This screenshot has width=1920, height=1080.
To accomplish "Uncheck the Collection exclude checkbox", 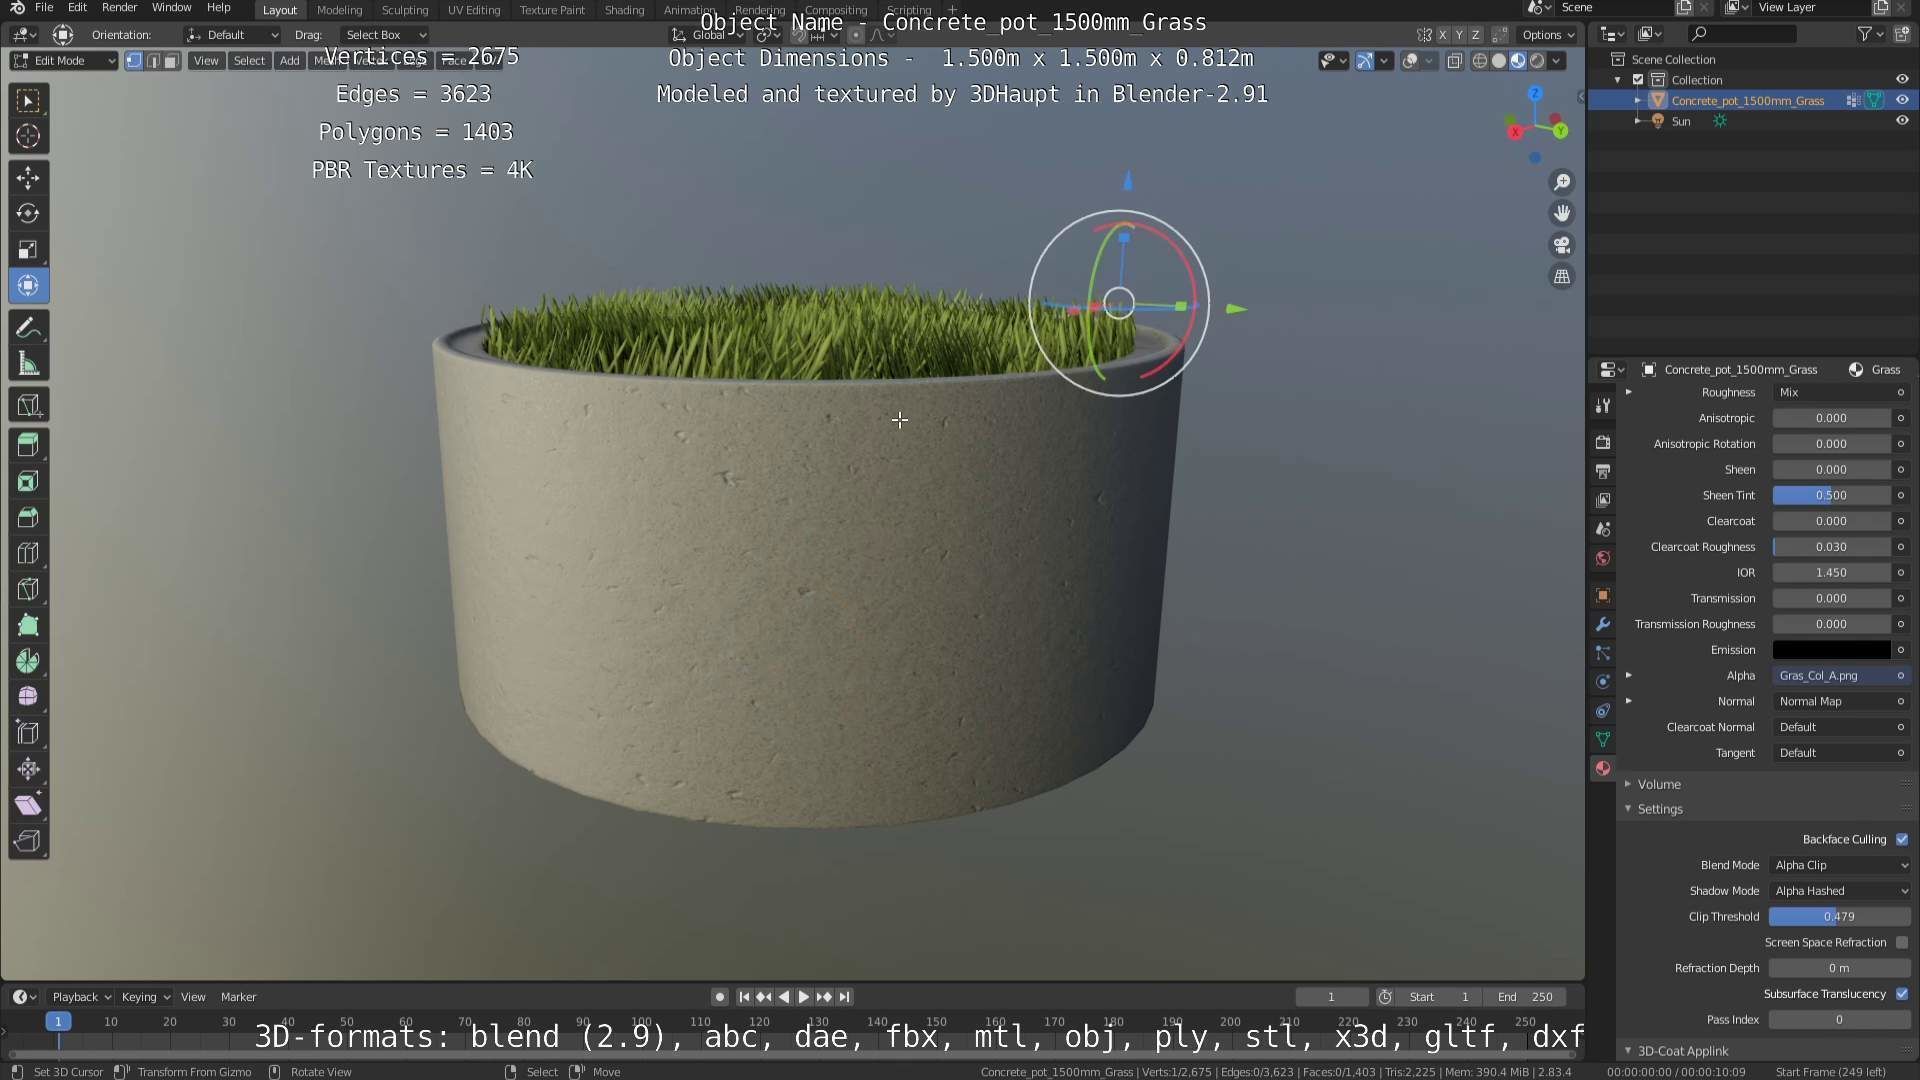I will click(x=1638, y=80).
